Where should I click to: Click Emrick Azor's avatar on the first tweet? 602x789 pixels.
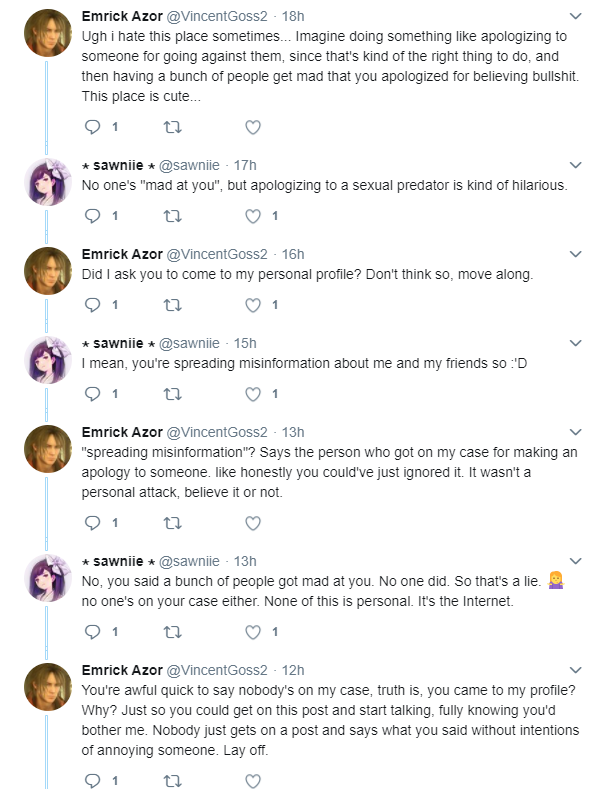click(48, 33)
